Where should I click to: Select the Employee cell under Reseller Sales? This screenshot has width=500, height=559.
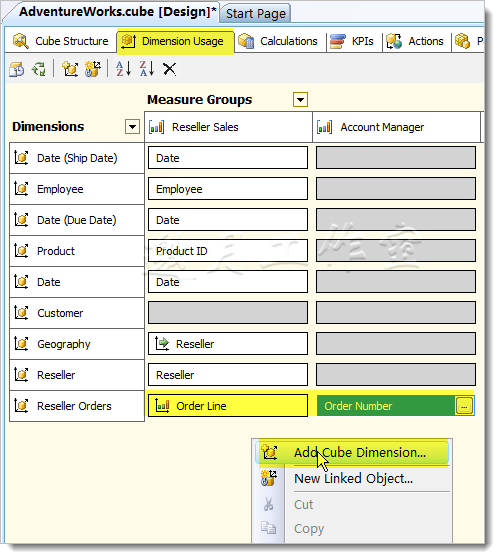228,189
